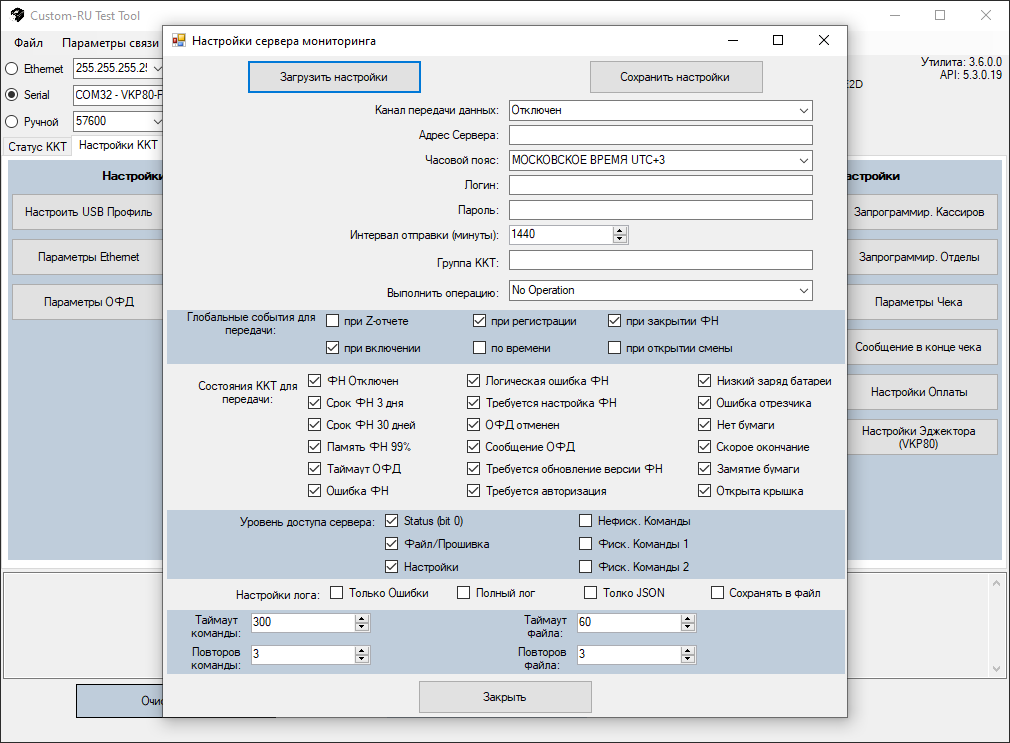The height and width of the screenshot is (743, 1010).
Task: Click the "Адрес Сервера" input field
Action: pyautogui.click(x=660, y=135)
